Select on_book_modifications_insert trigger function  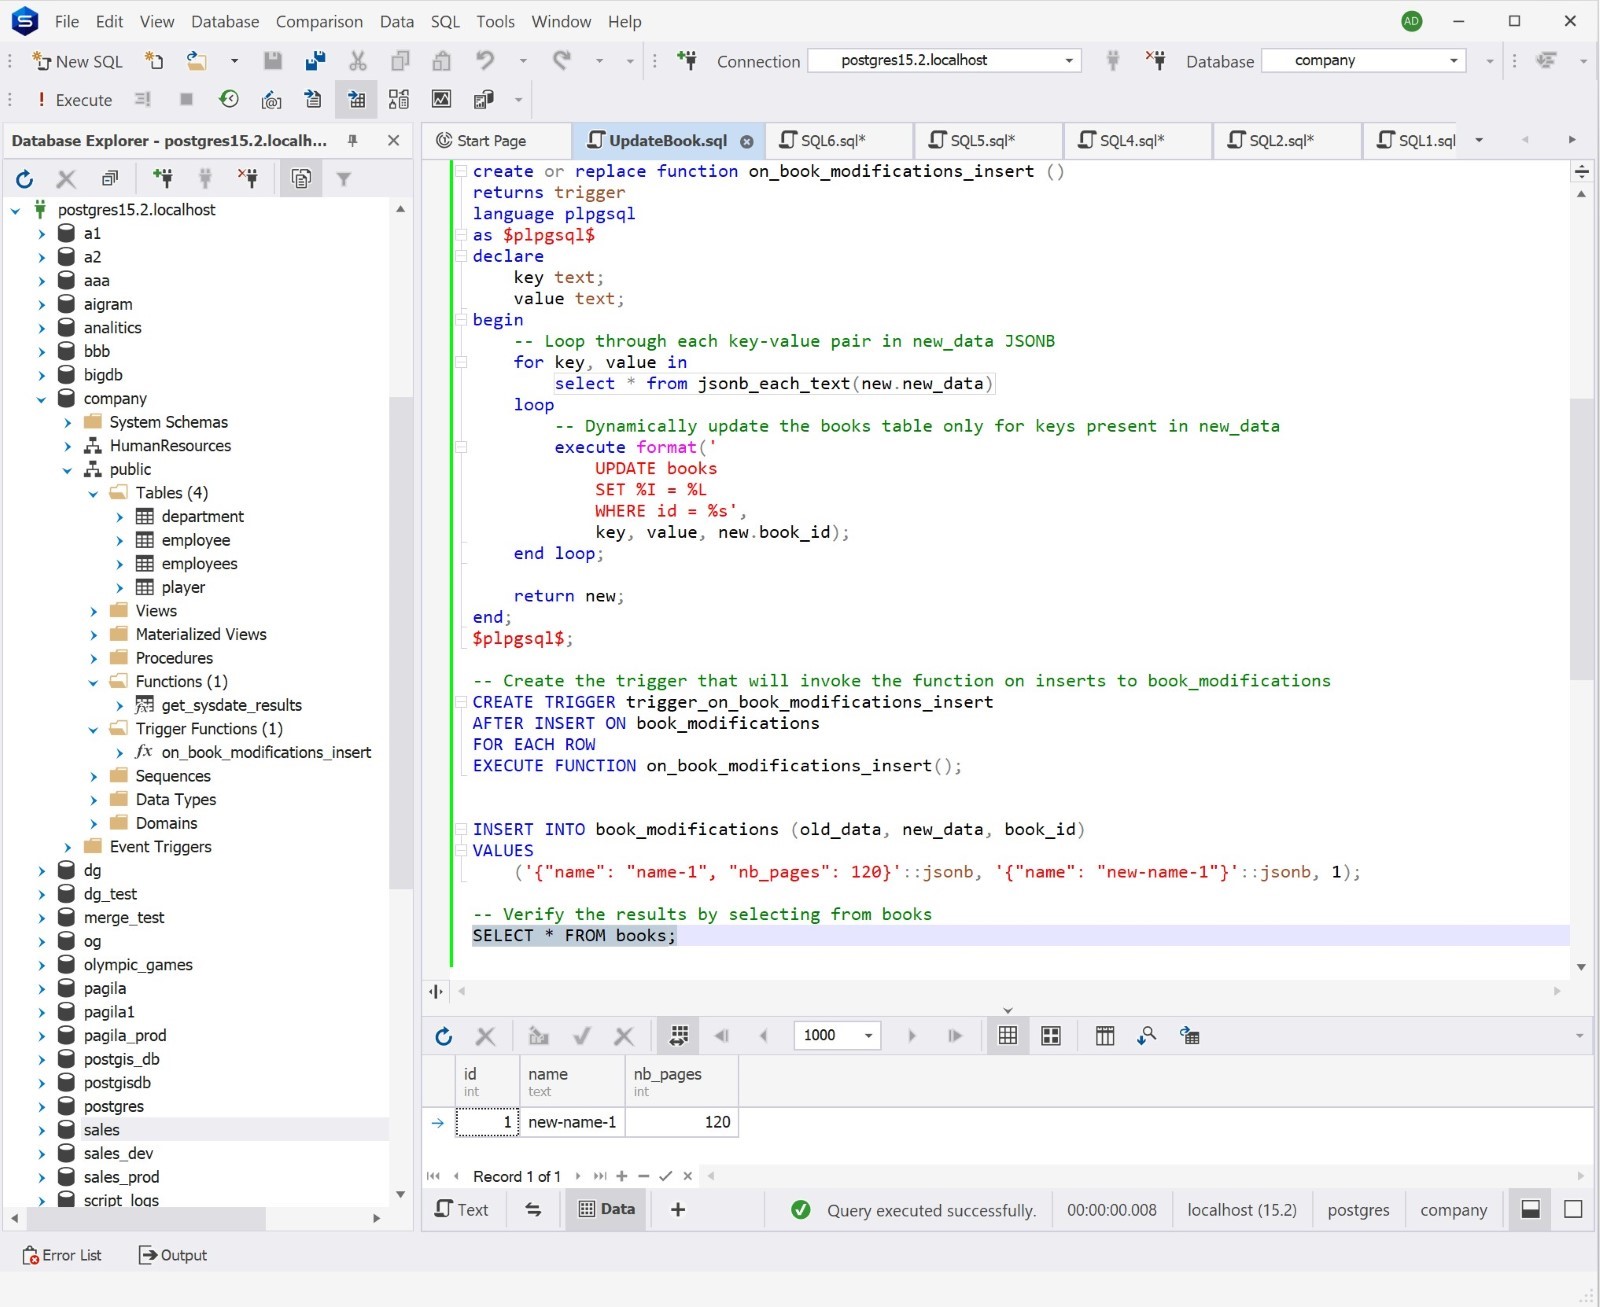(x=266, y=753)
